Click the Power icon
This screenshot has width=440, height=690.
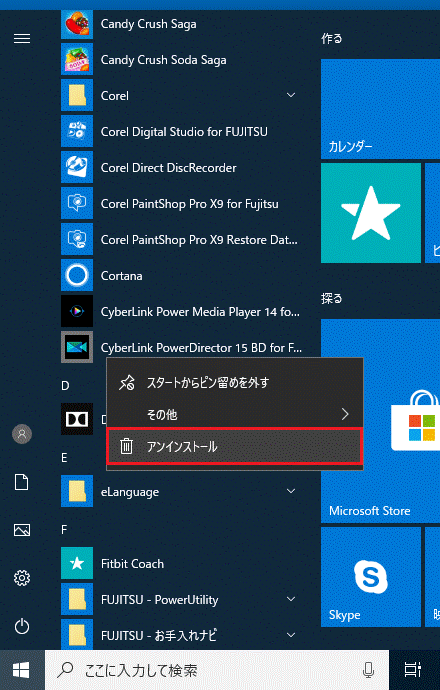pos(22,626)
